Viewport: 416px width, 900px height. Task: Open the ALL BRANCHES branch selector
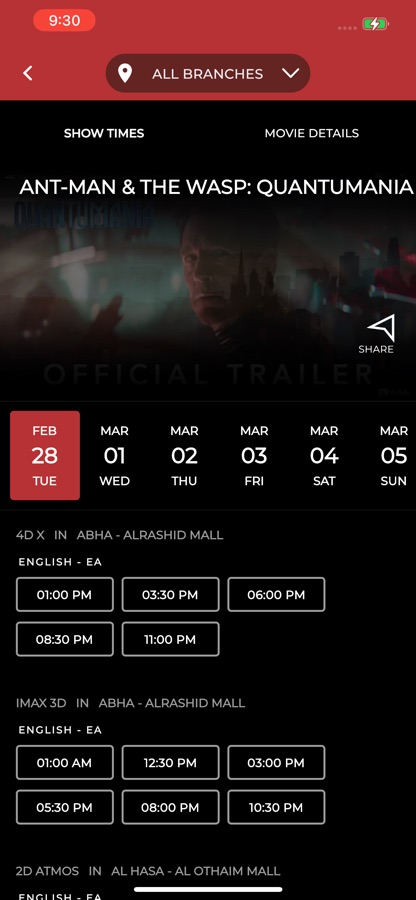[x=208, y=73]
